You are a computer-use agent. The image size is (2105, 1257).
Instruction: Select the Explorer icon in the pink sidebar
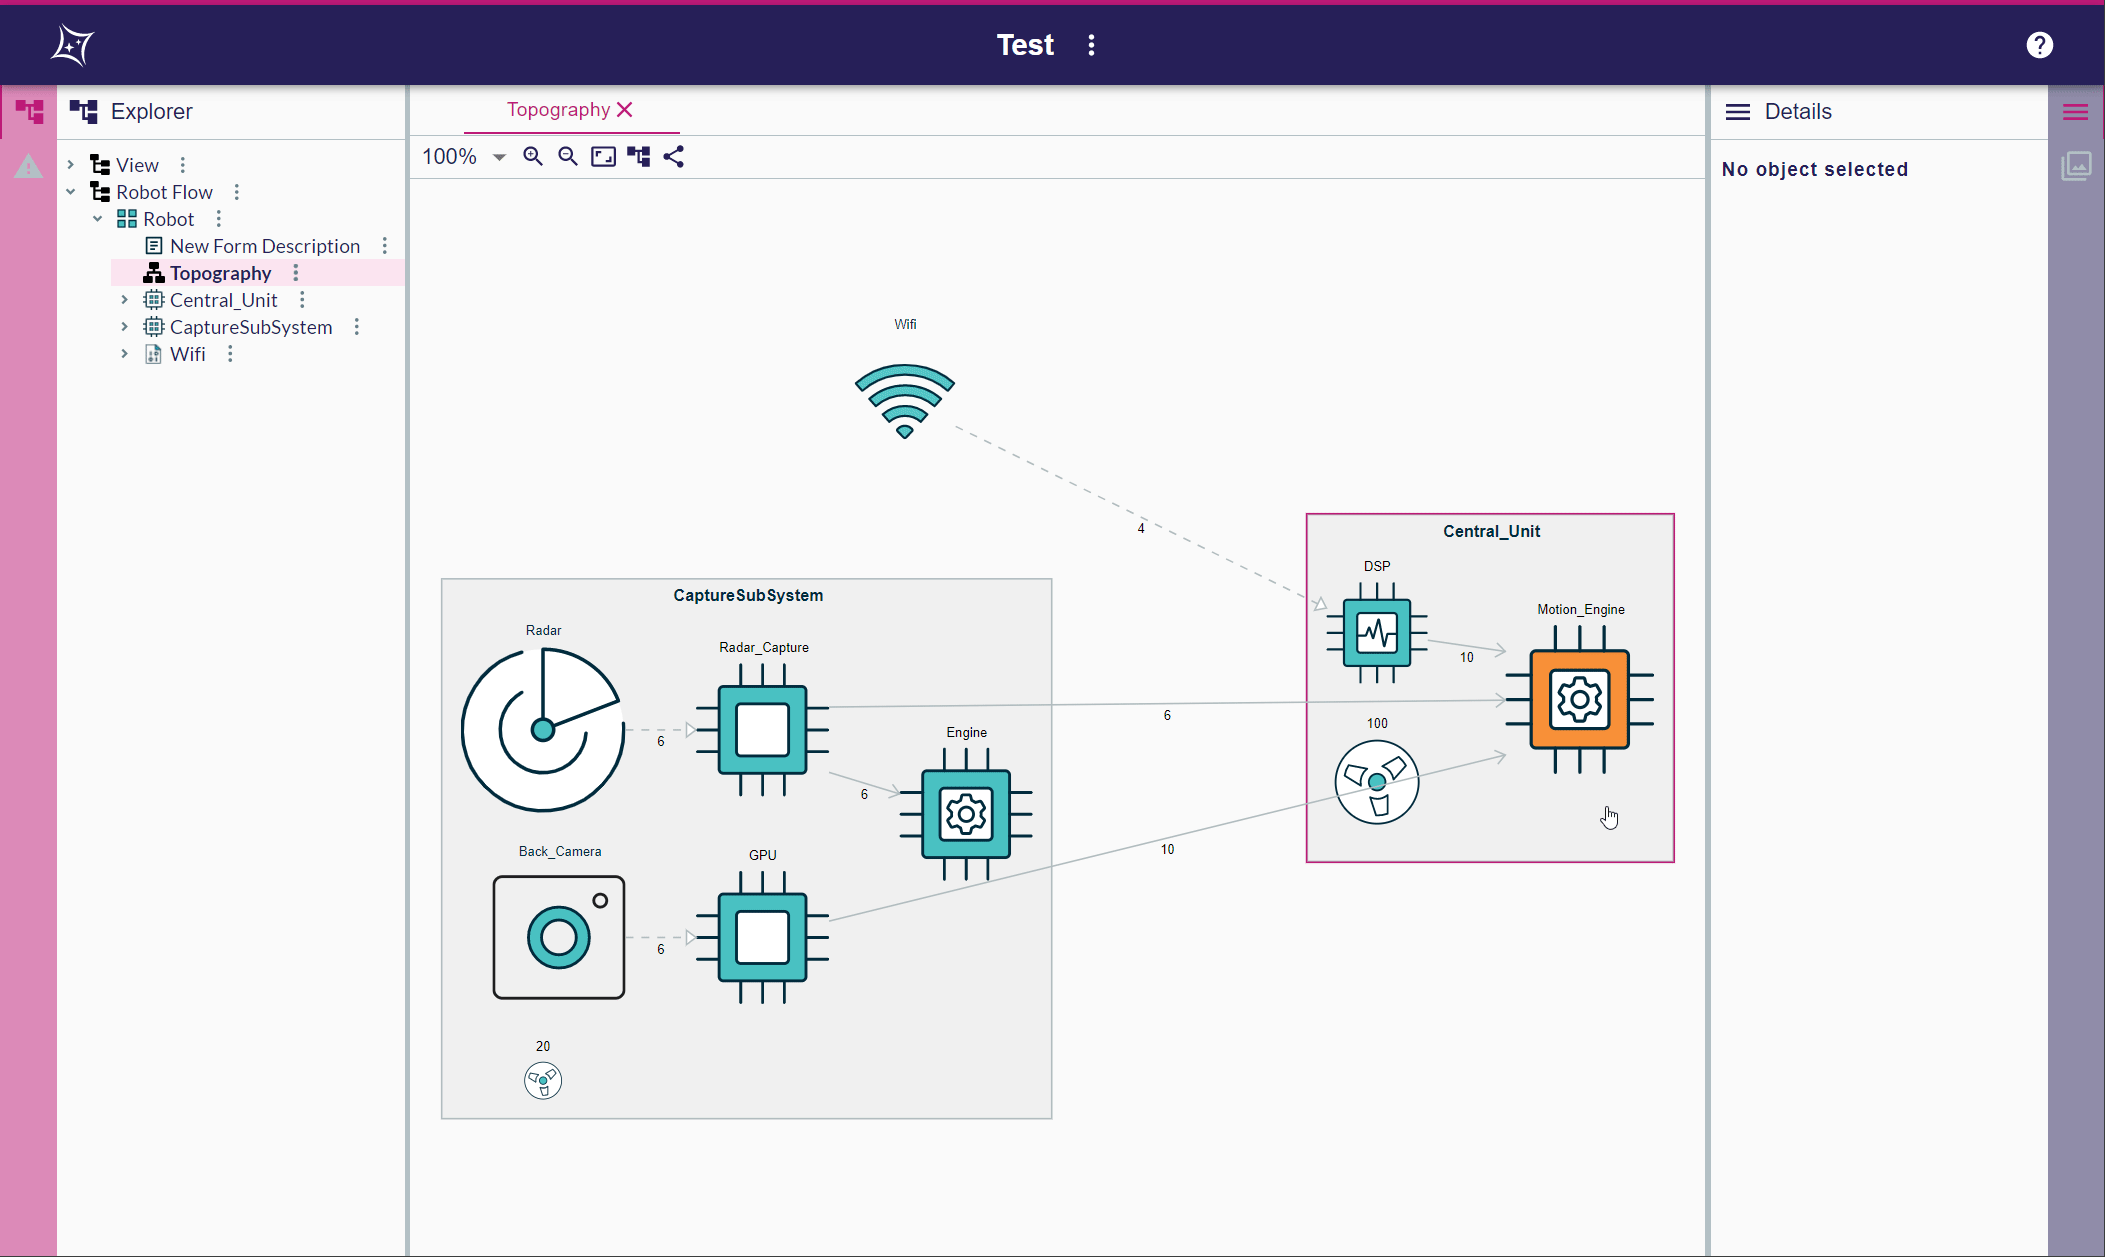(x=28, y=111)
